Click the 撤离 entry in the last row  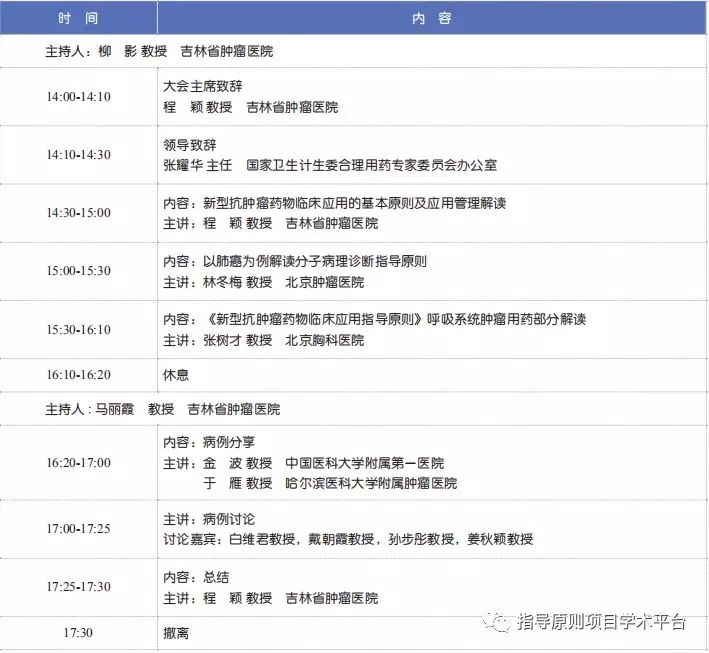176,633
